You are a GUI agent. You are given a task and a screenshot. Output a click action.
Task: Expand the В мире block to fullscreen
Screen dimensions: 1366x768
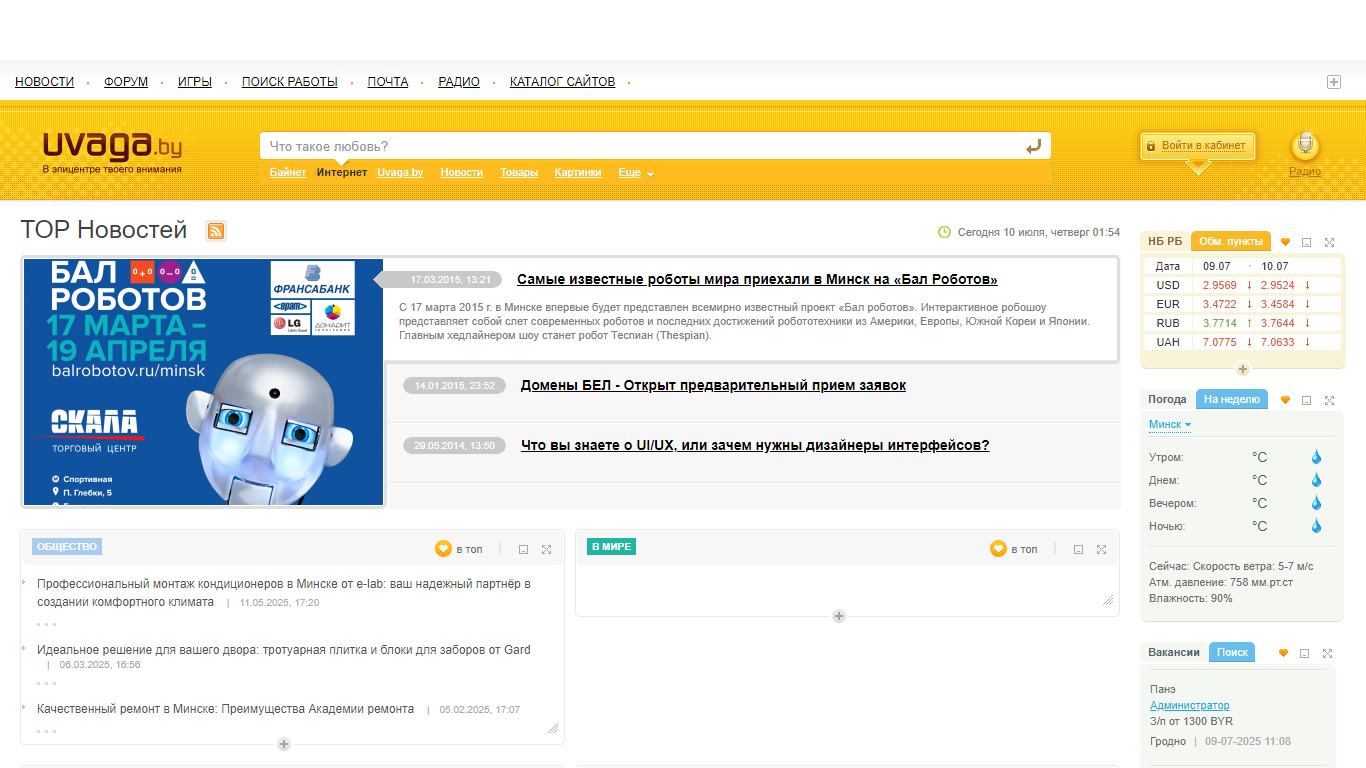click(x=1101, y=549)
